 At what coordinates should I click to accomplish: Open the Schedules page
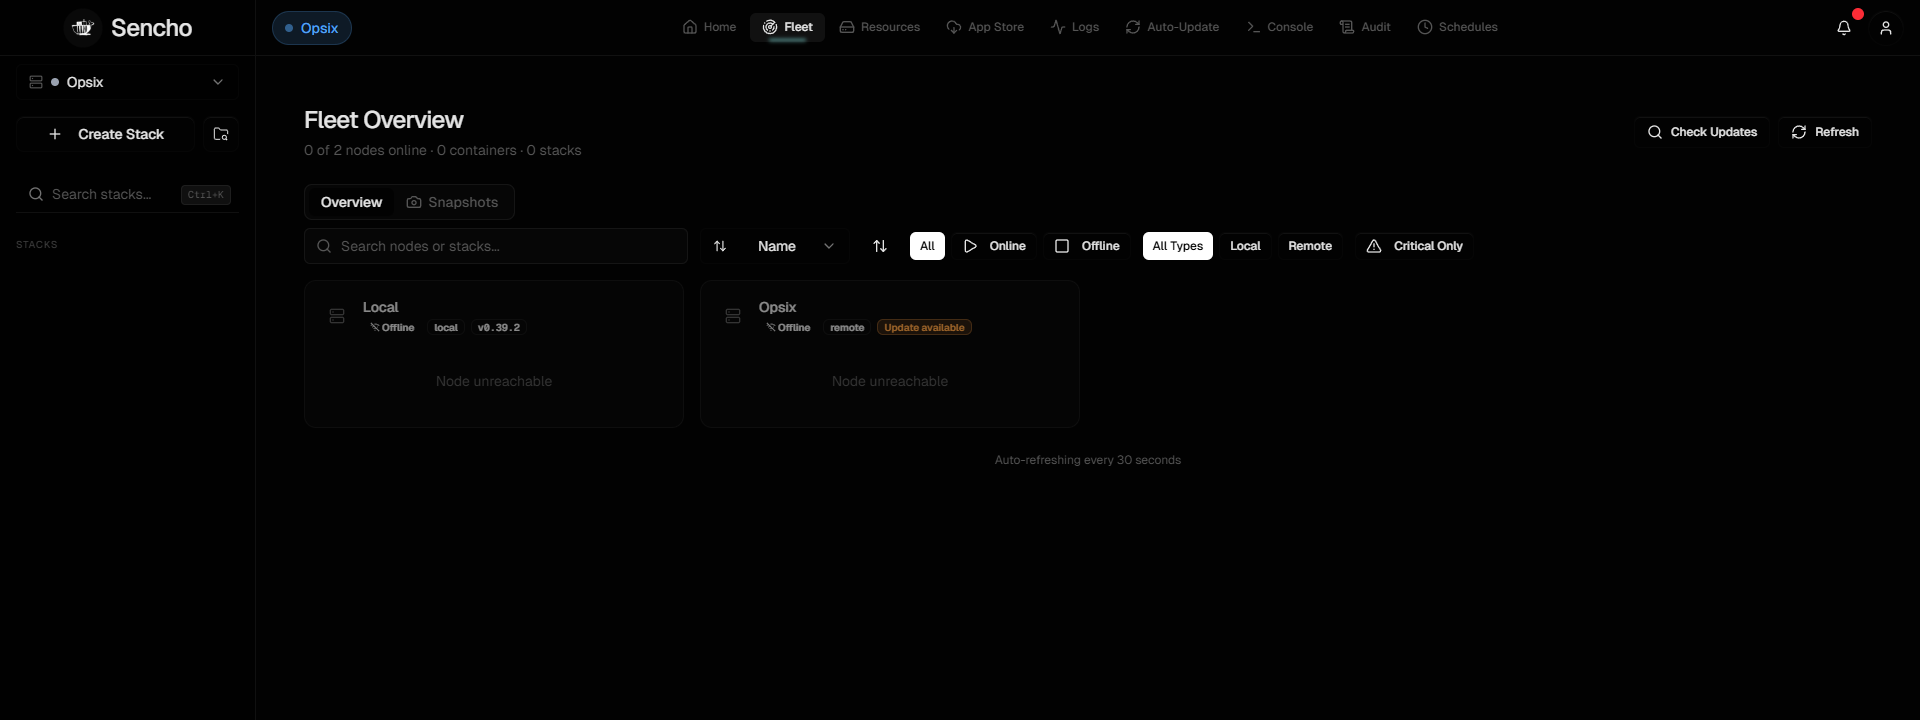pos(1457,27)
